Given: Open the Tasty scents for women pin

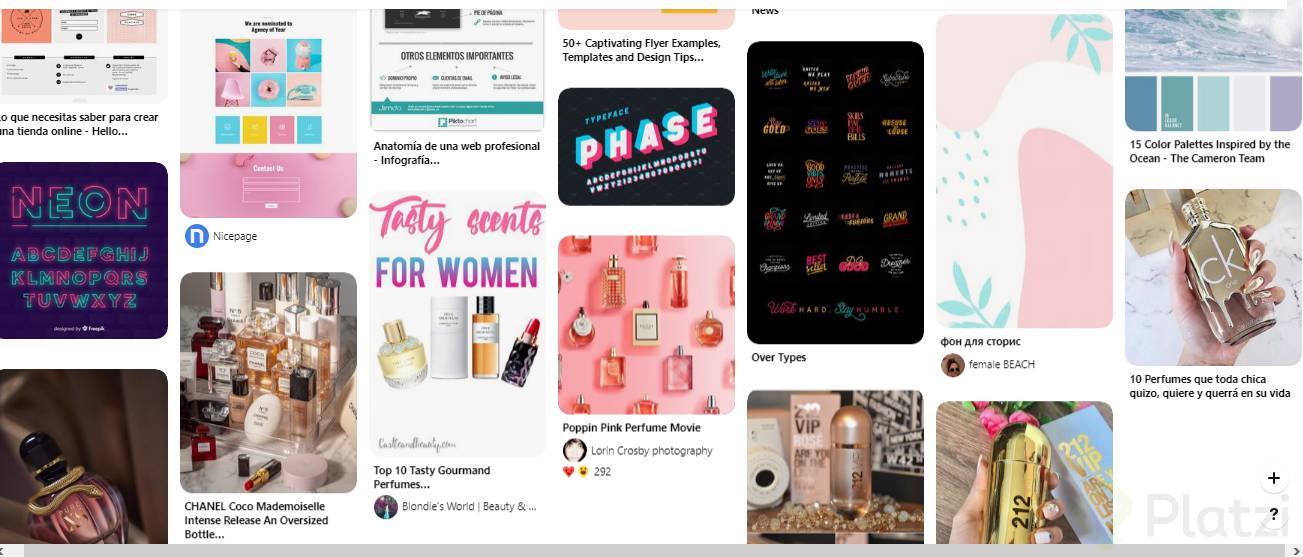Looking at the screenshot, I should tap(458, 324).
